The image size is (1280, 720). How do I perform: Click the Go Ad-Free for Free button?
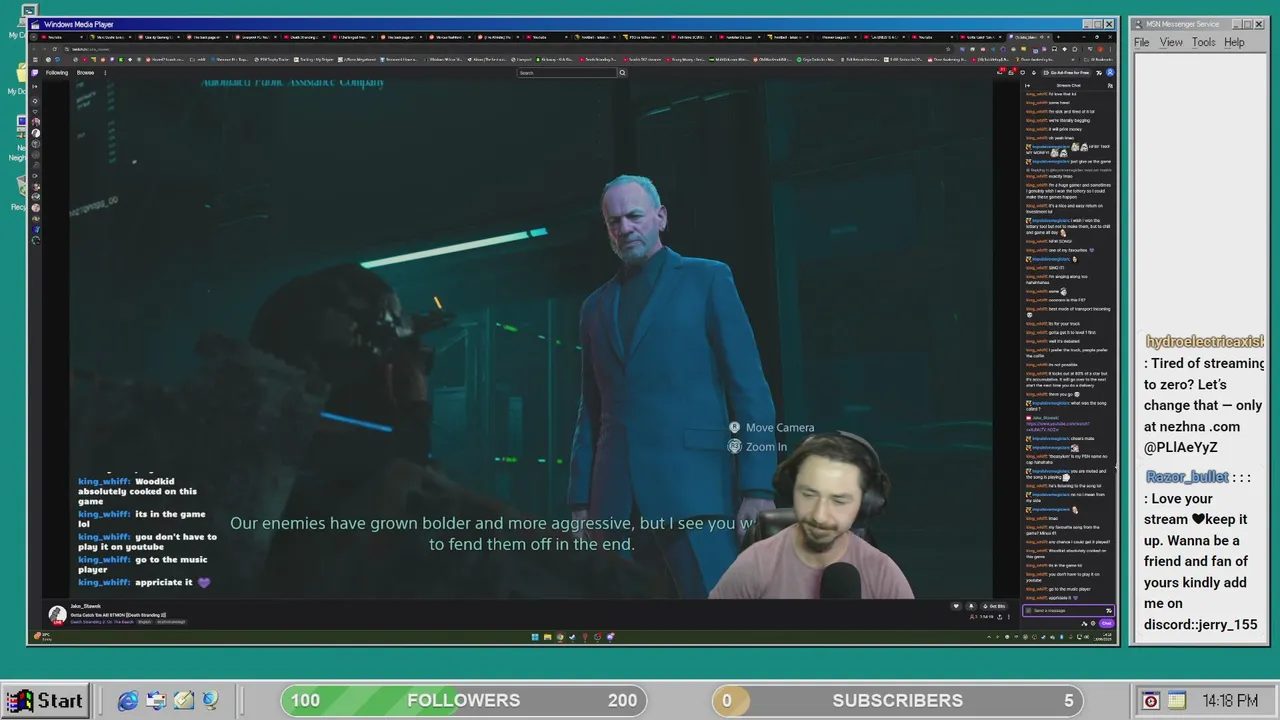click(1066, 72)
